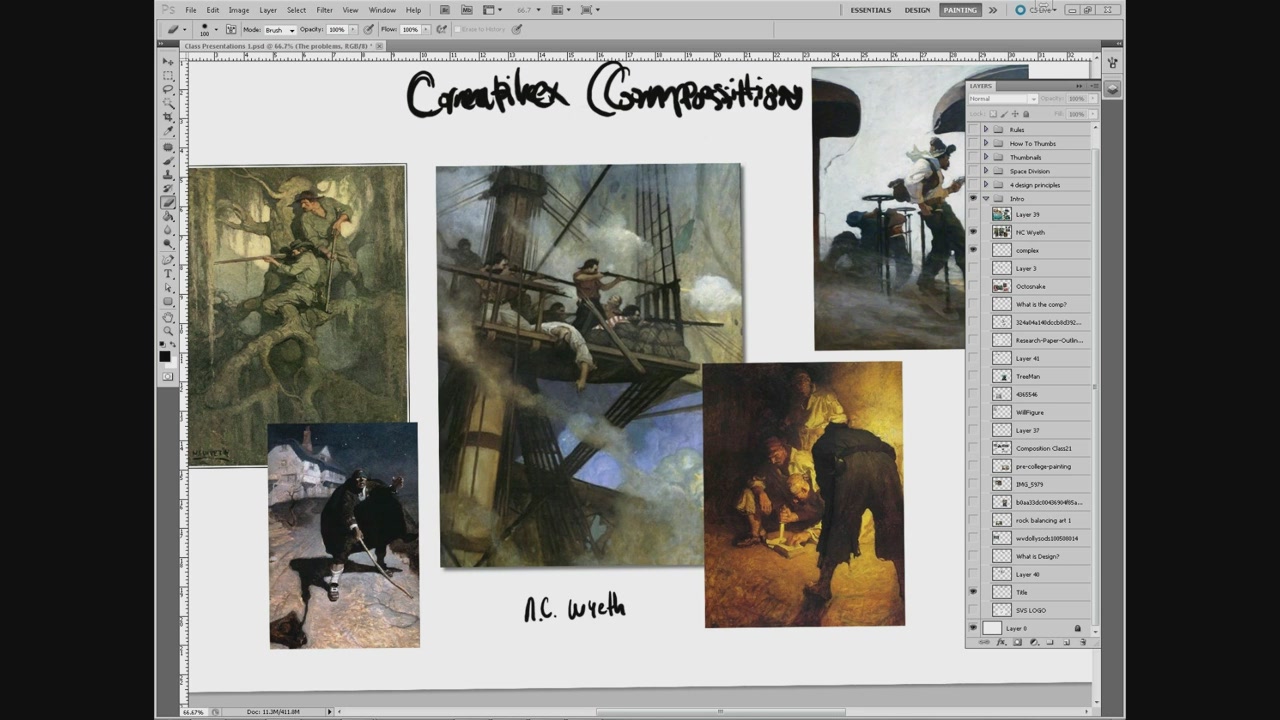The image size is (1280, 720).
Task: Enable Erase to History checkbox
Action: coord(458,29)
